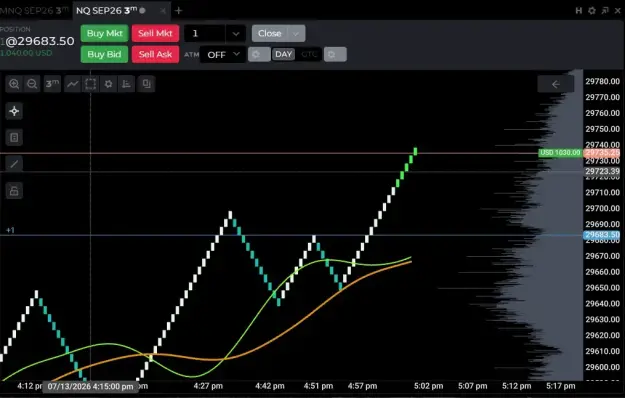The width and height of the screenshot is (625, 398).
Task: Click the back arrow button on chart
Action: click(556, 84)
